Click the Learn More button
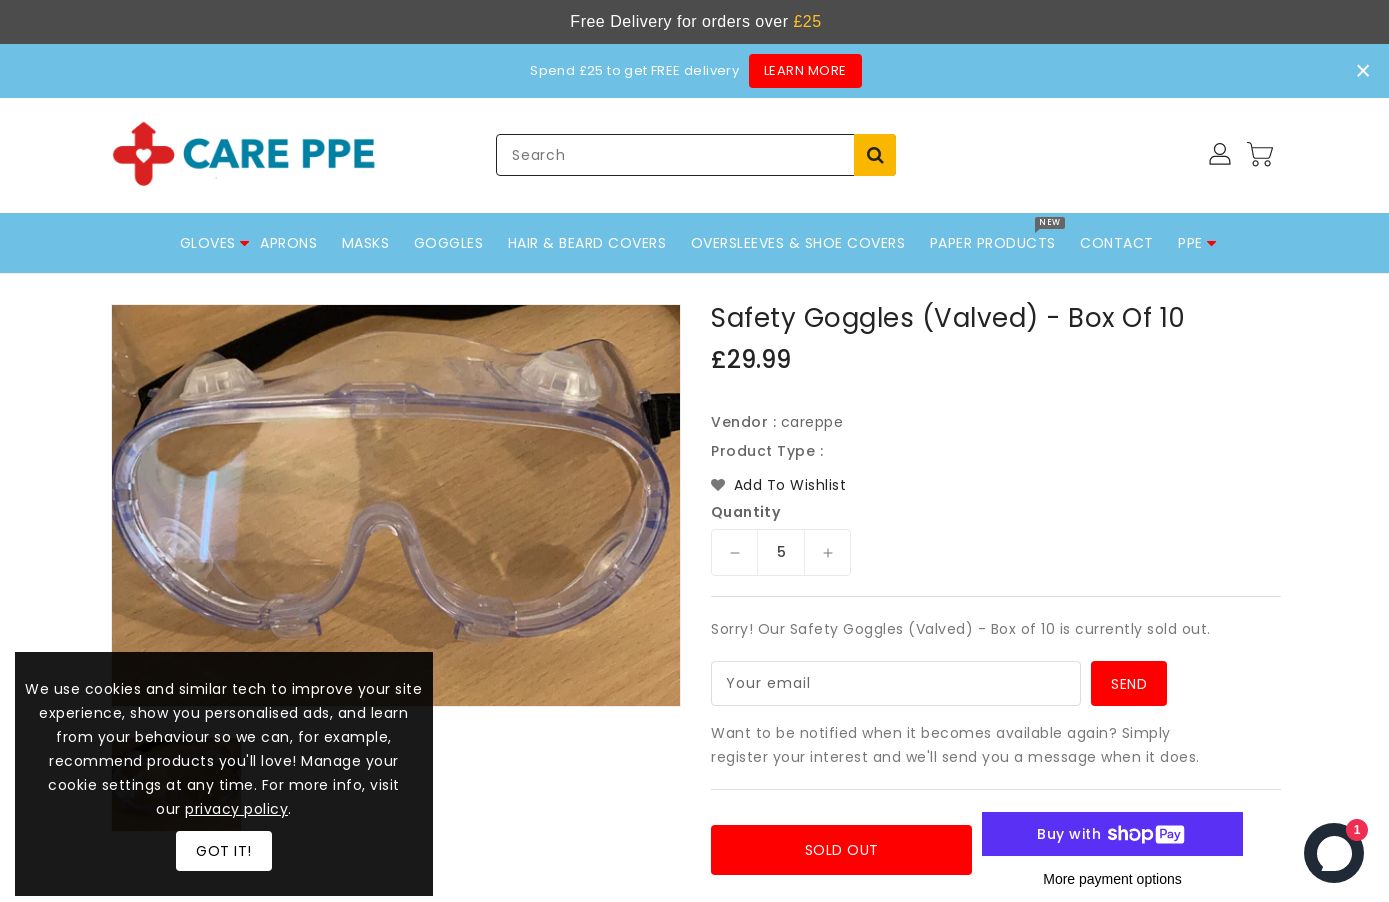The width and height of the screenshot is (1389, 902). coord(805,71)
